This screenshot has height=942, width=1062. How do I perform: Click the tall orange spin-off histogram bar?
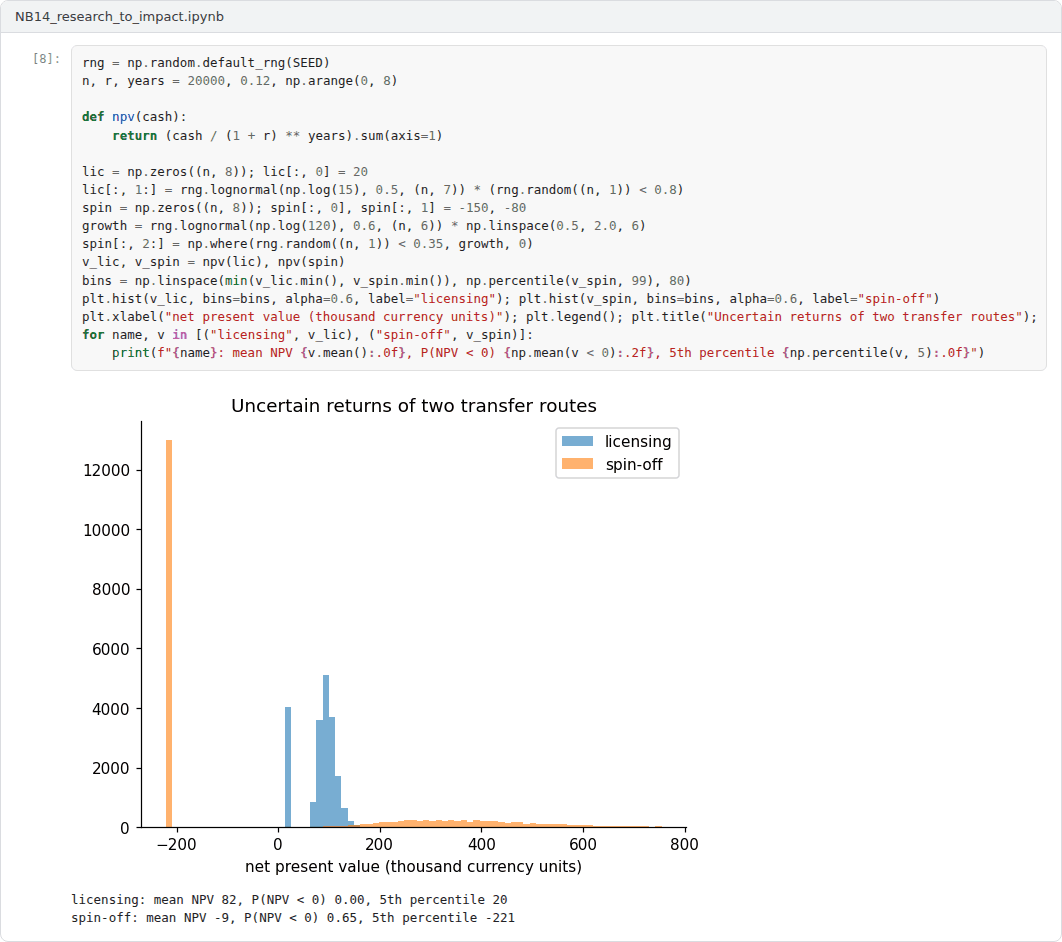(x=169, y=634)
